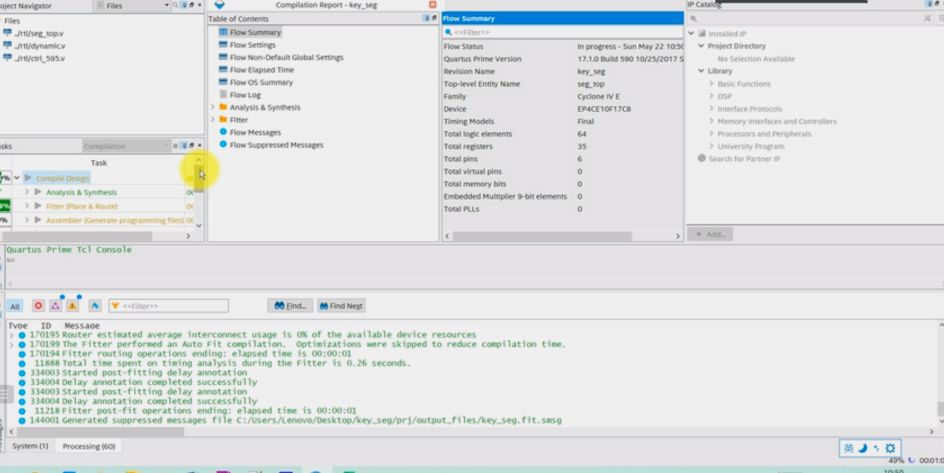Click the messages filter input field
Screen dimensions: 944x473
click(x=174, y=306)
